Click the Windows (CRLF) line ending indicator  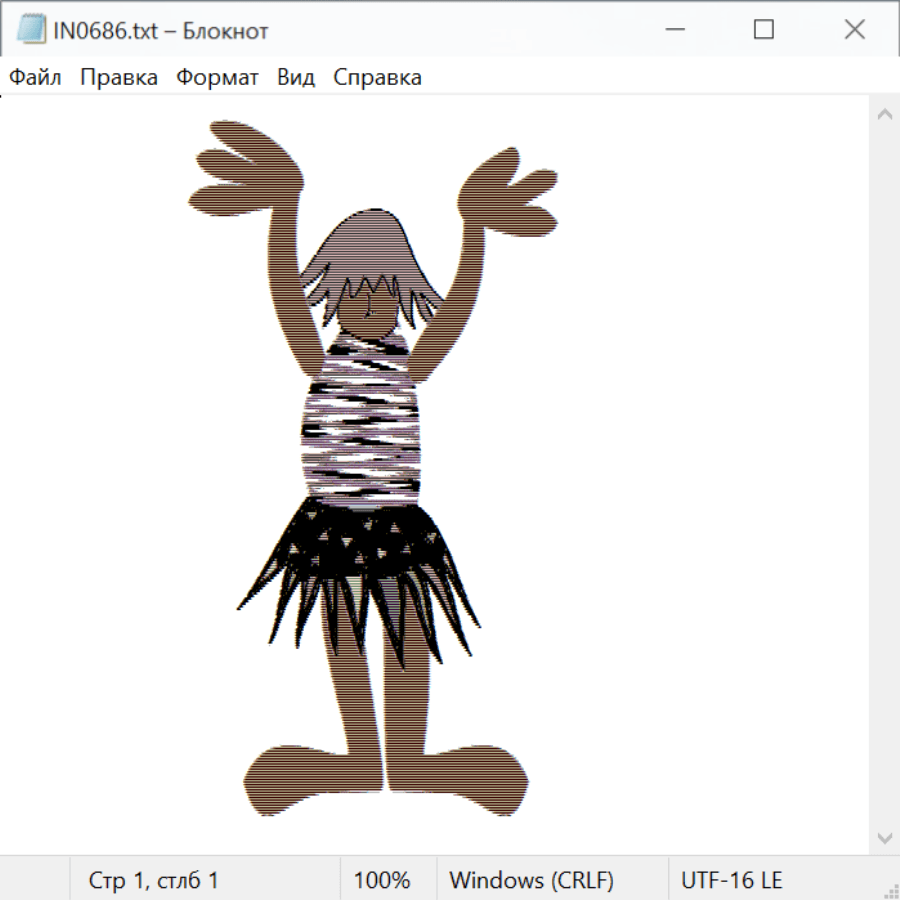(x=531, y=880)
